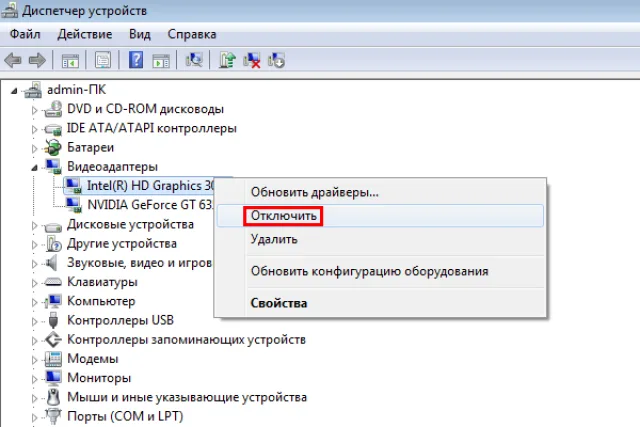Toggle the action pane toolbar icon
Screen dimensions: 640x427
(161, 61)
